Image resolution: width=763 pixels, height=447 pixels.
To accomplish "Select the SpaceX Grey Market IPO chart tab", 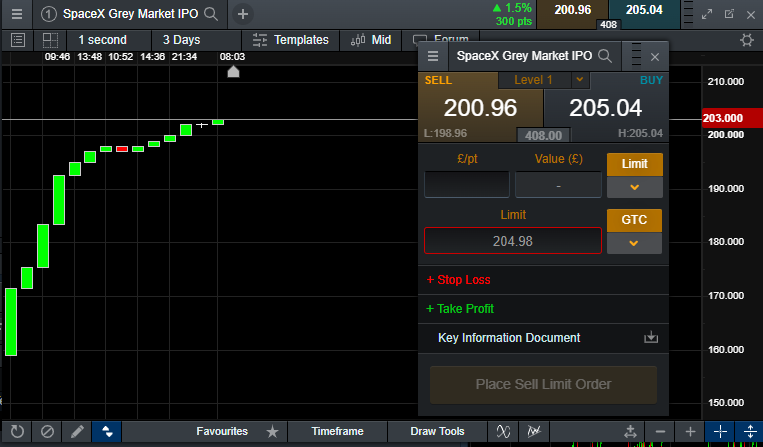I will pyautogui.click(x=130, y=14).
